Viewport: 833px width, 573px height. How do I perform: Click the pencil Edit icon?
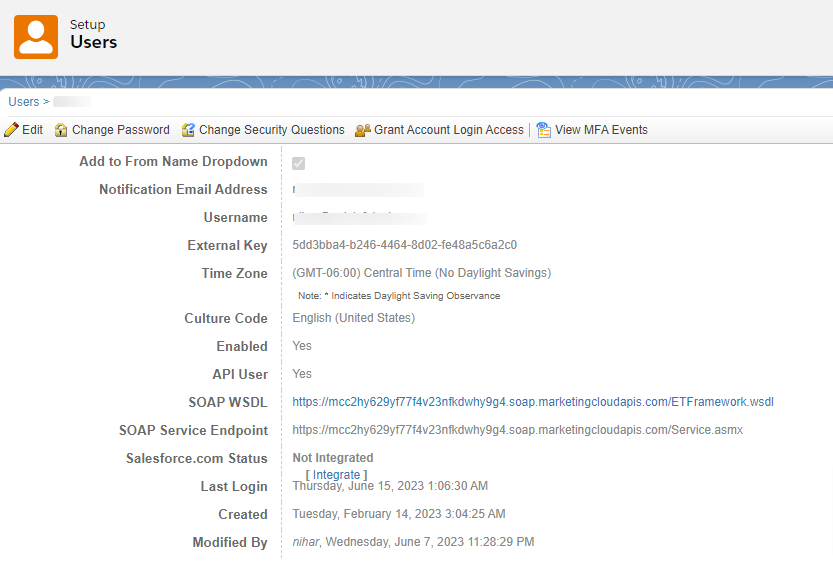[11, 130]
